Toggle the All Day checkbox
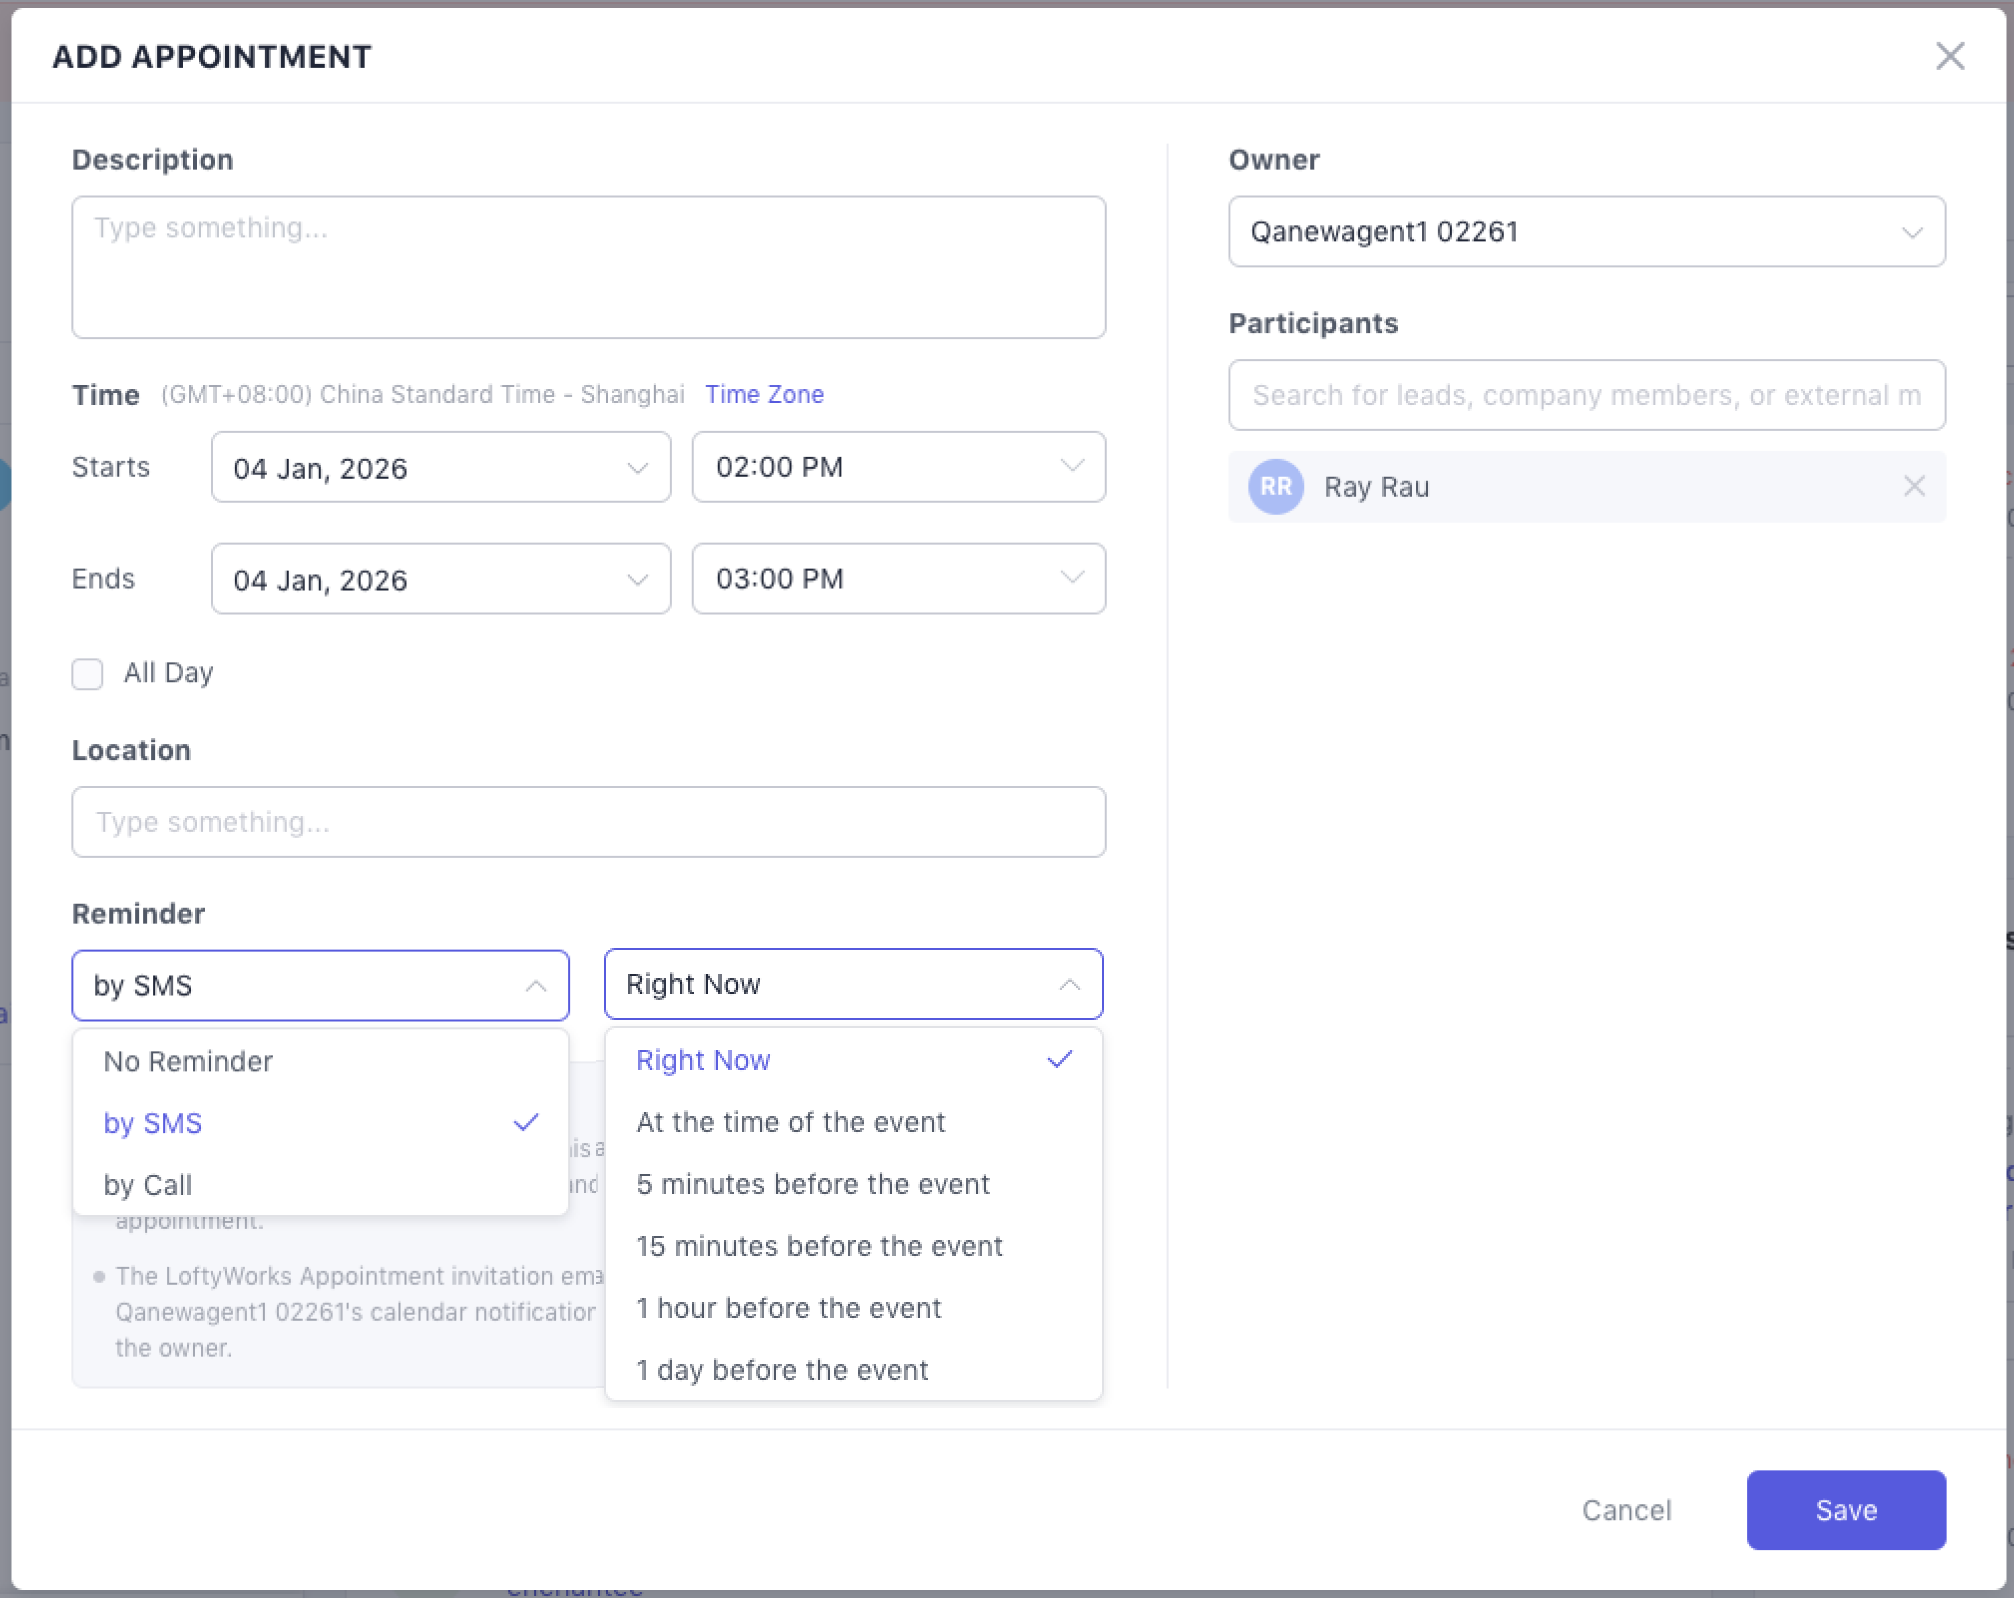The image size is (2014, 1598). click(88, 674)
